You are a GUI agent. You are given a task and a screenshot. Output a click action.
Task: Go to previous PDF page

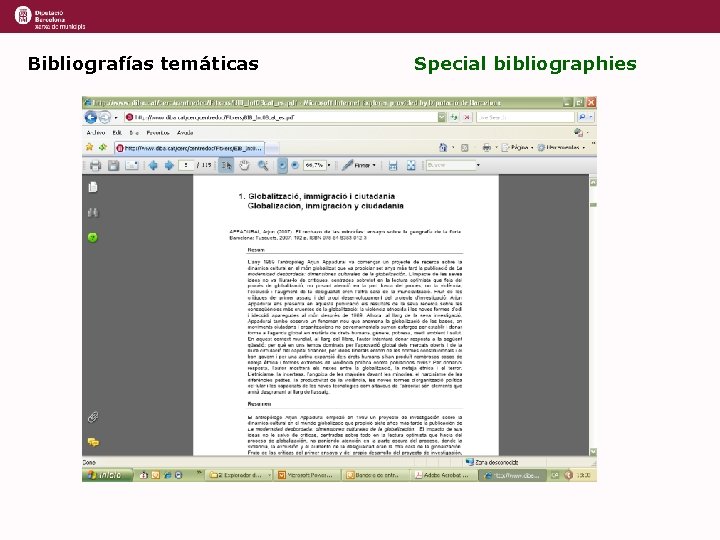tap(153, 165)
